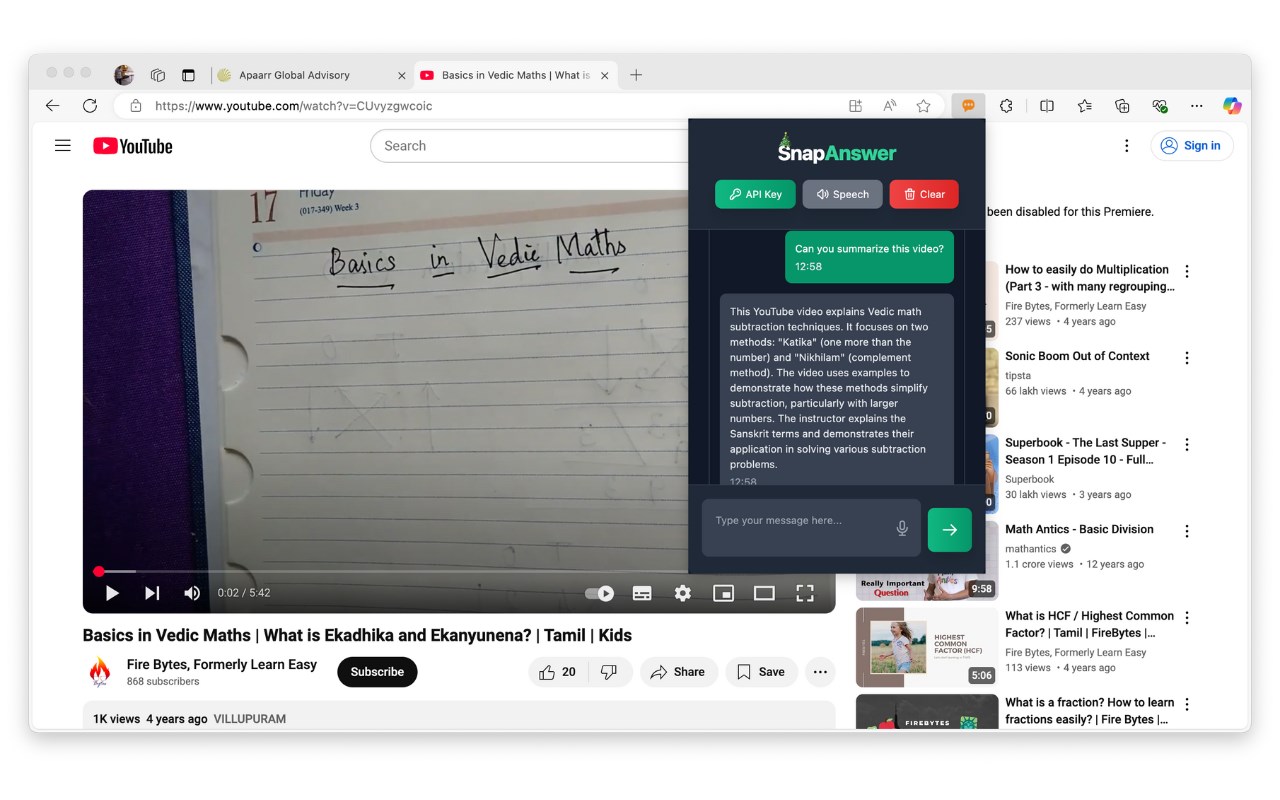This screenshot has height=800, width=1280.
Task: Open browser Settings and more menu
Action: pyautogui.click(x=1196, y=105)
